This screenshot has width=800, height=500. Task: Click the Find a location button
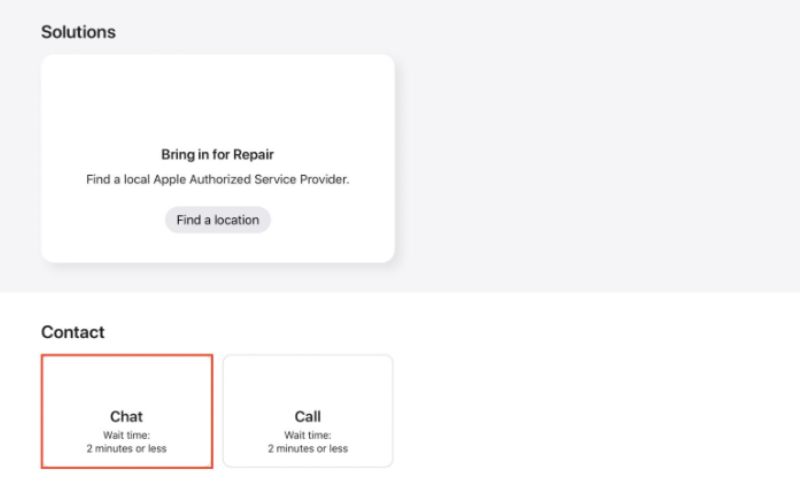pos(217,220)
